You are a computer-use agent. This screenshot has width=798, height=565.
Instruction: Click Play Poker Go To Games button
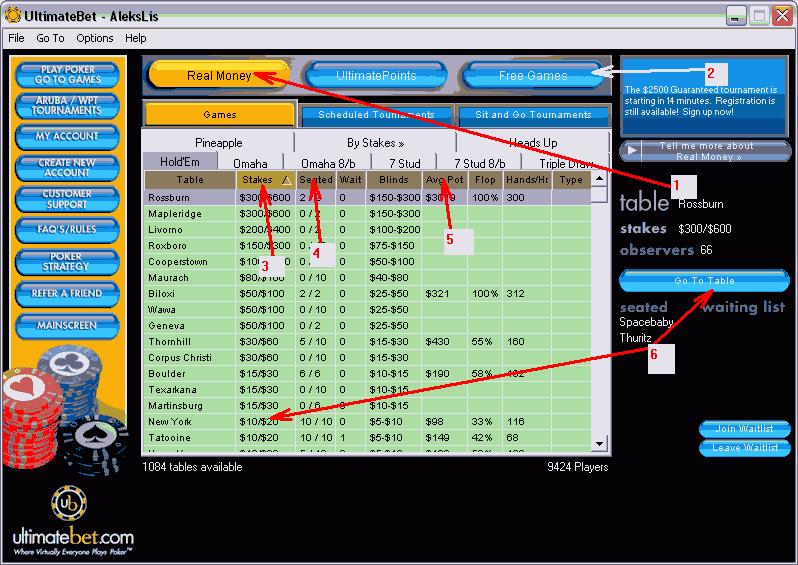pos(67,75)
